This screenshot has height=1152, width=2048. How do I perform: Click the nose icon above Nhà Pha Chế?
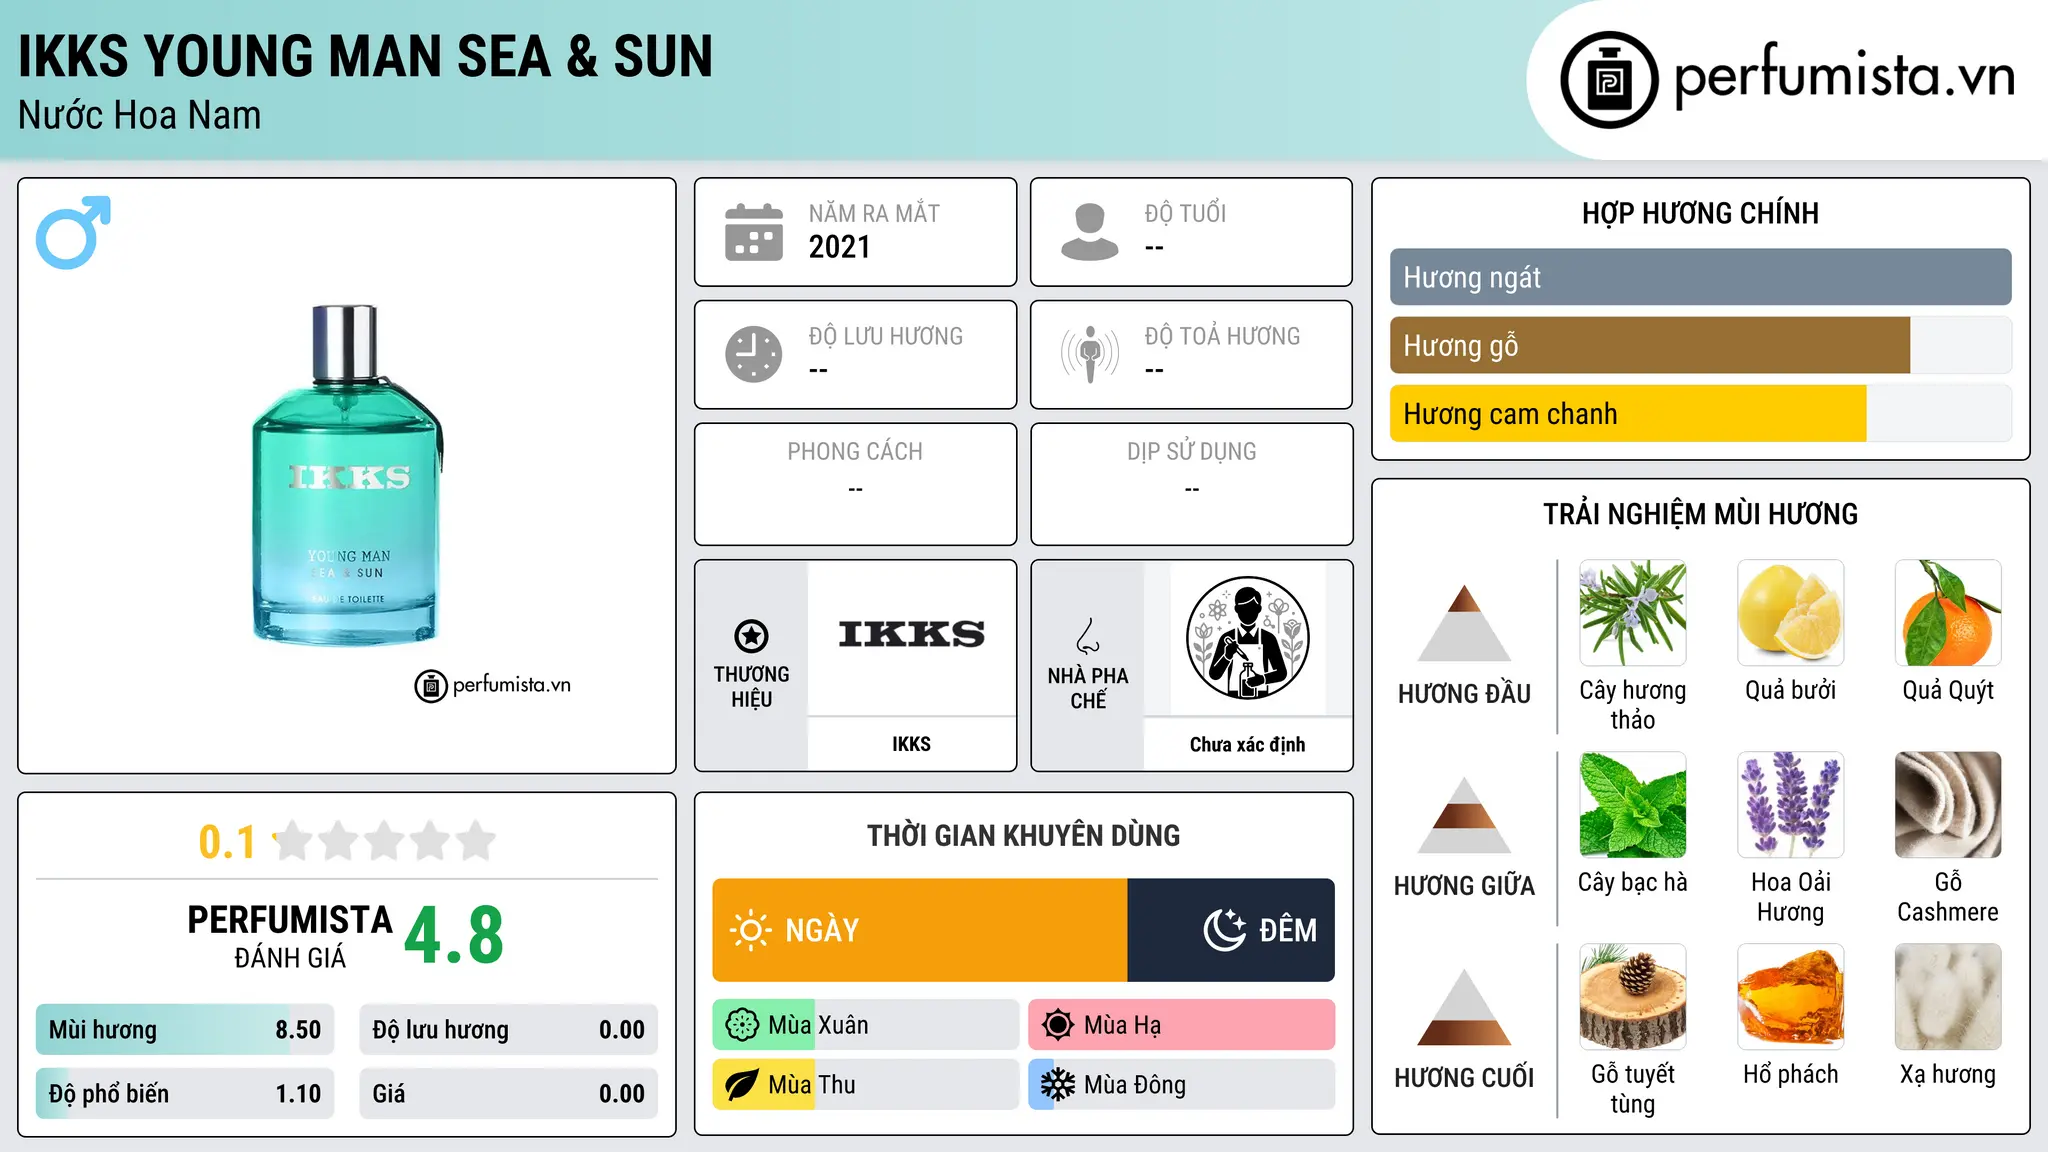pos(1088,636)
